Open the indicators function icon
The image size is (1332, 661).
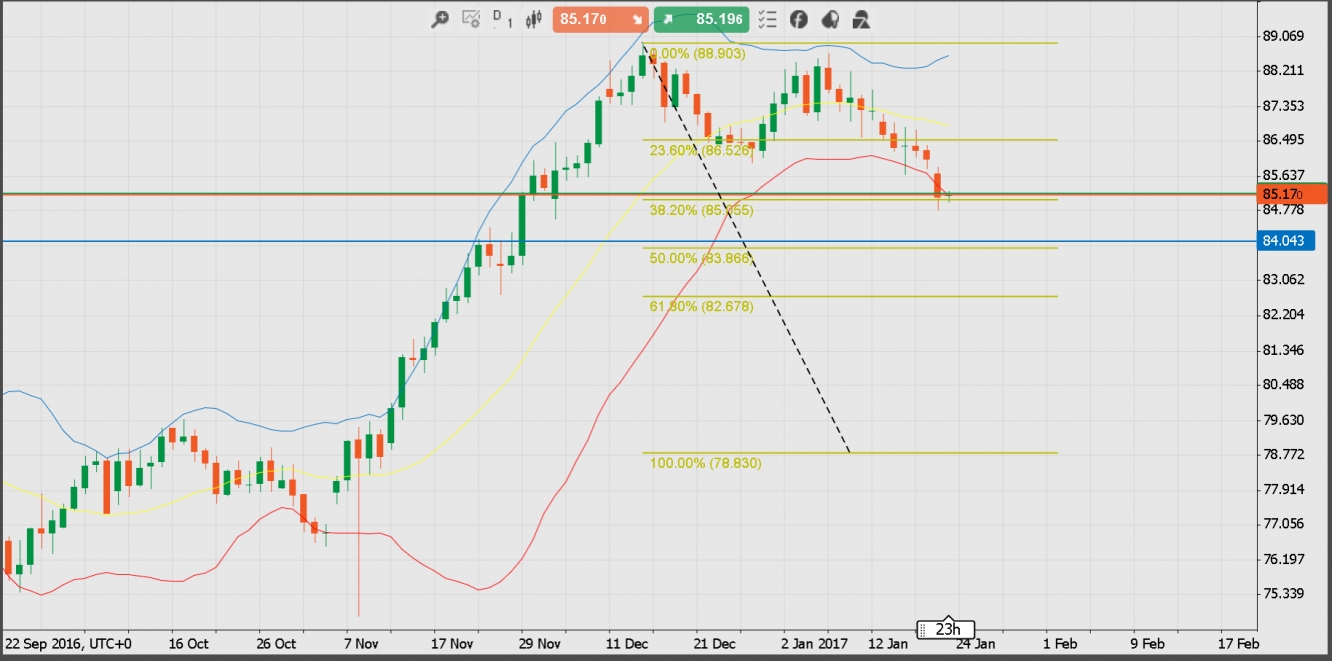(799, 19)
